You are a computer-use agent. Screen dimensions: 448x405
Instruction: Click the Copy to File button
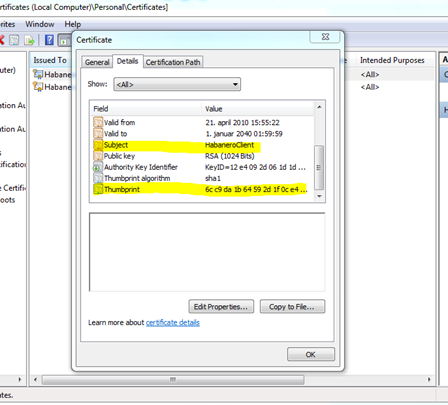292,306
